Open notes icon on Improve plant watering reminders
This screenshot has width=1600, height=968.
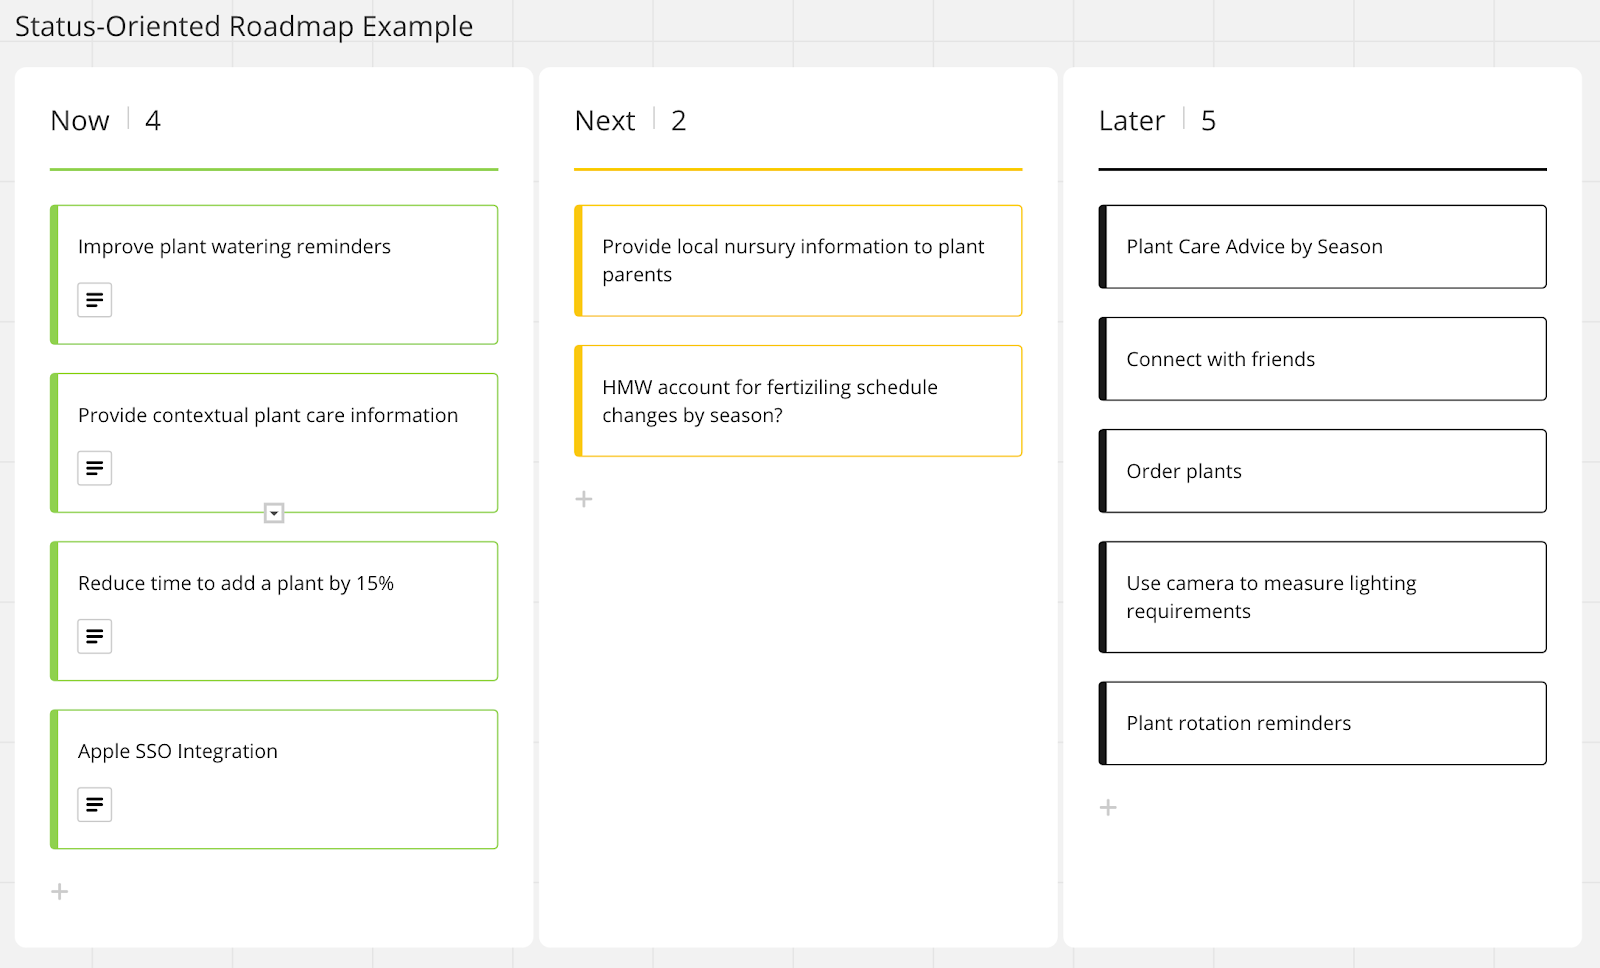click(x=95, y=300)
